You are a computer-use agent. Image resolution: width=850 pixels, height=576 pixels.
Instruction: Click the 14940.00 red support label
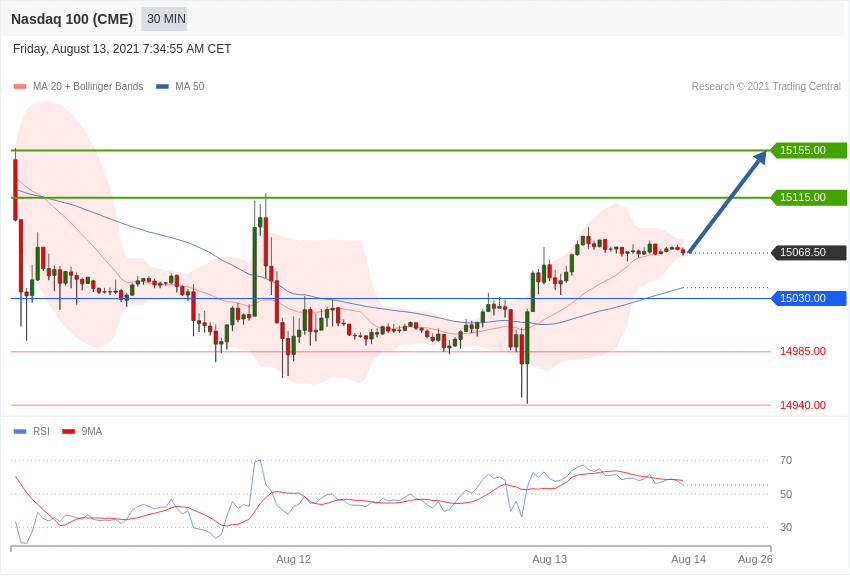coord(802,405)
